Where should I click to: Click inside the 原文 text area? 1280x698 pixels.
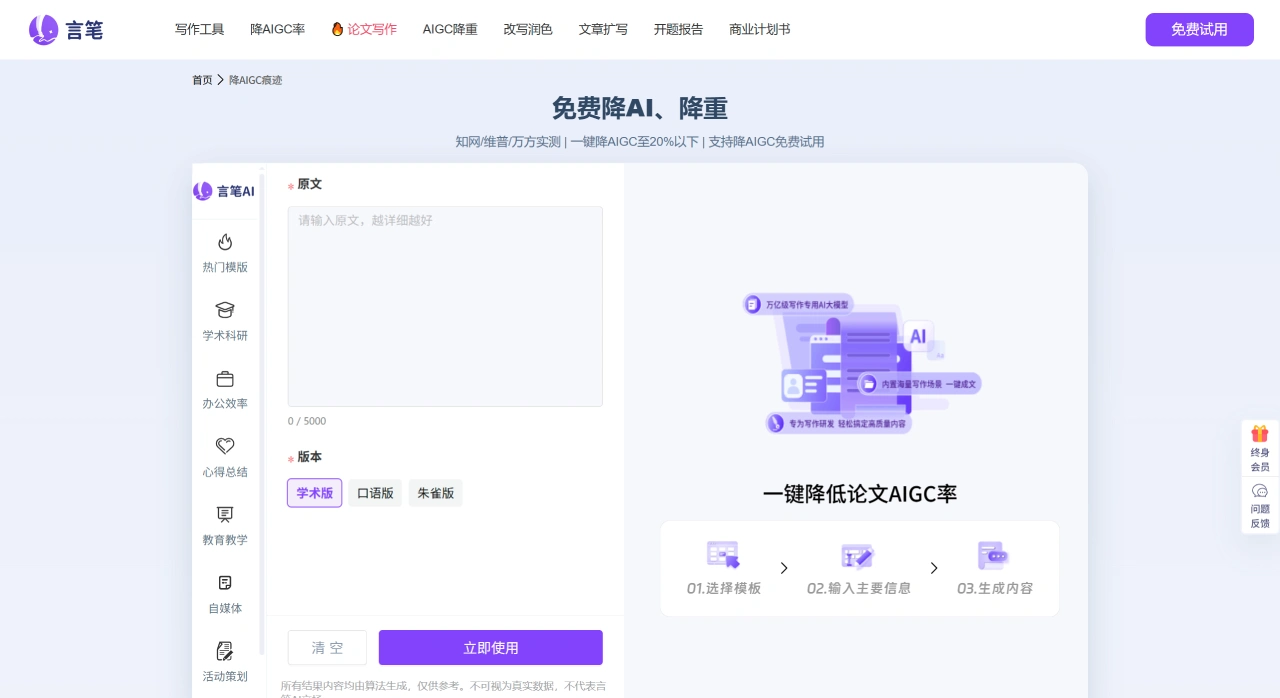pyautogui.click(x=445, y=305)
